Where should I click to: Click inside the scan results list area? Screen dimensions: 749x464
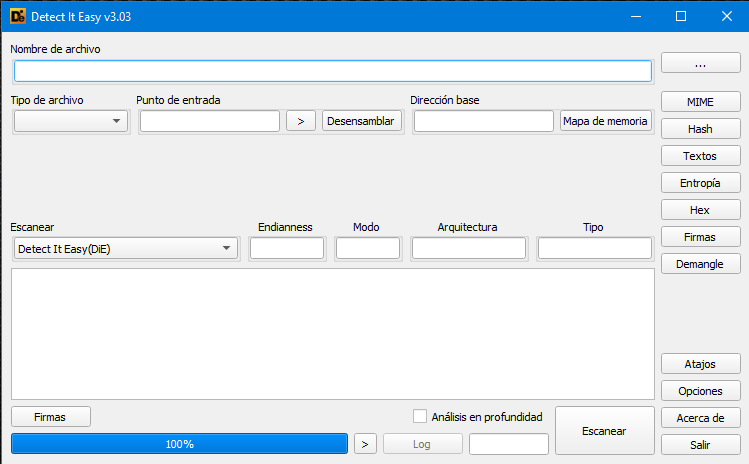click(333, 334)
